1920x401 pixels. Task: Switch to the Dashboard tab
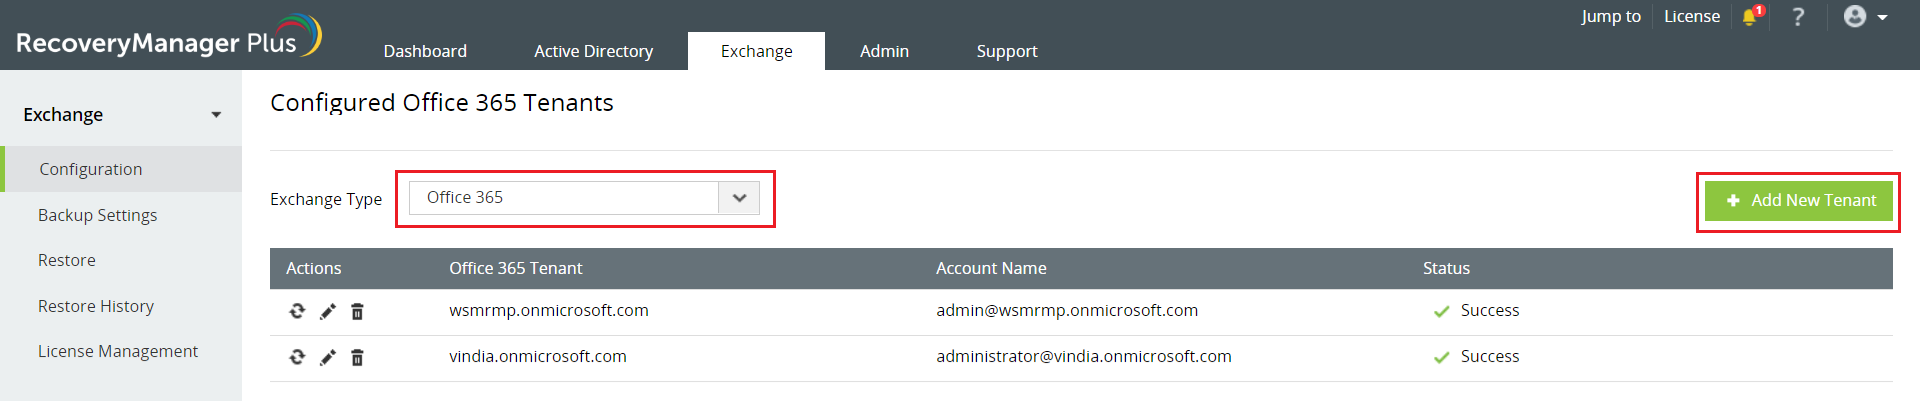coord(425,51)
